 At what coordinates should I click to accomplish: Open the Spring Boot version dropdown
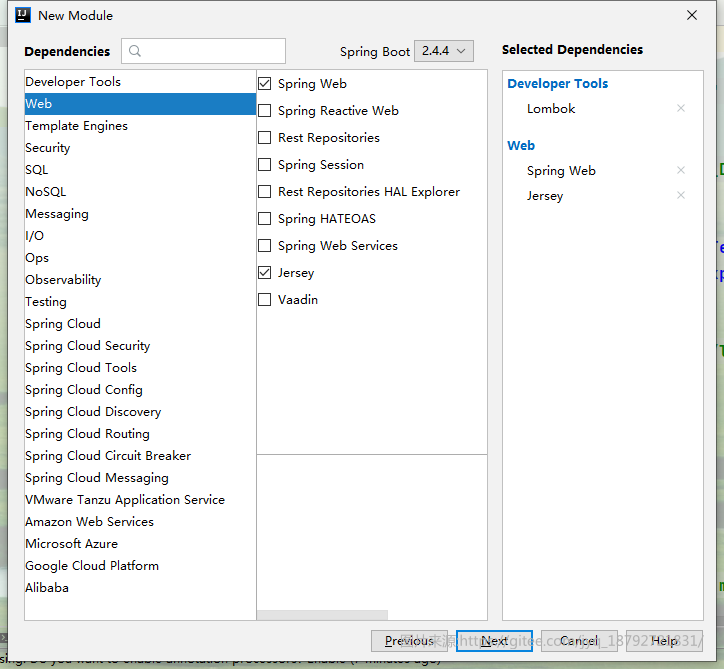tap(444, 51)
